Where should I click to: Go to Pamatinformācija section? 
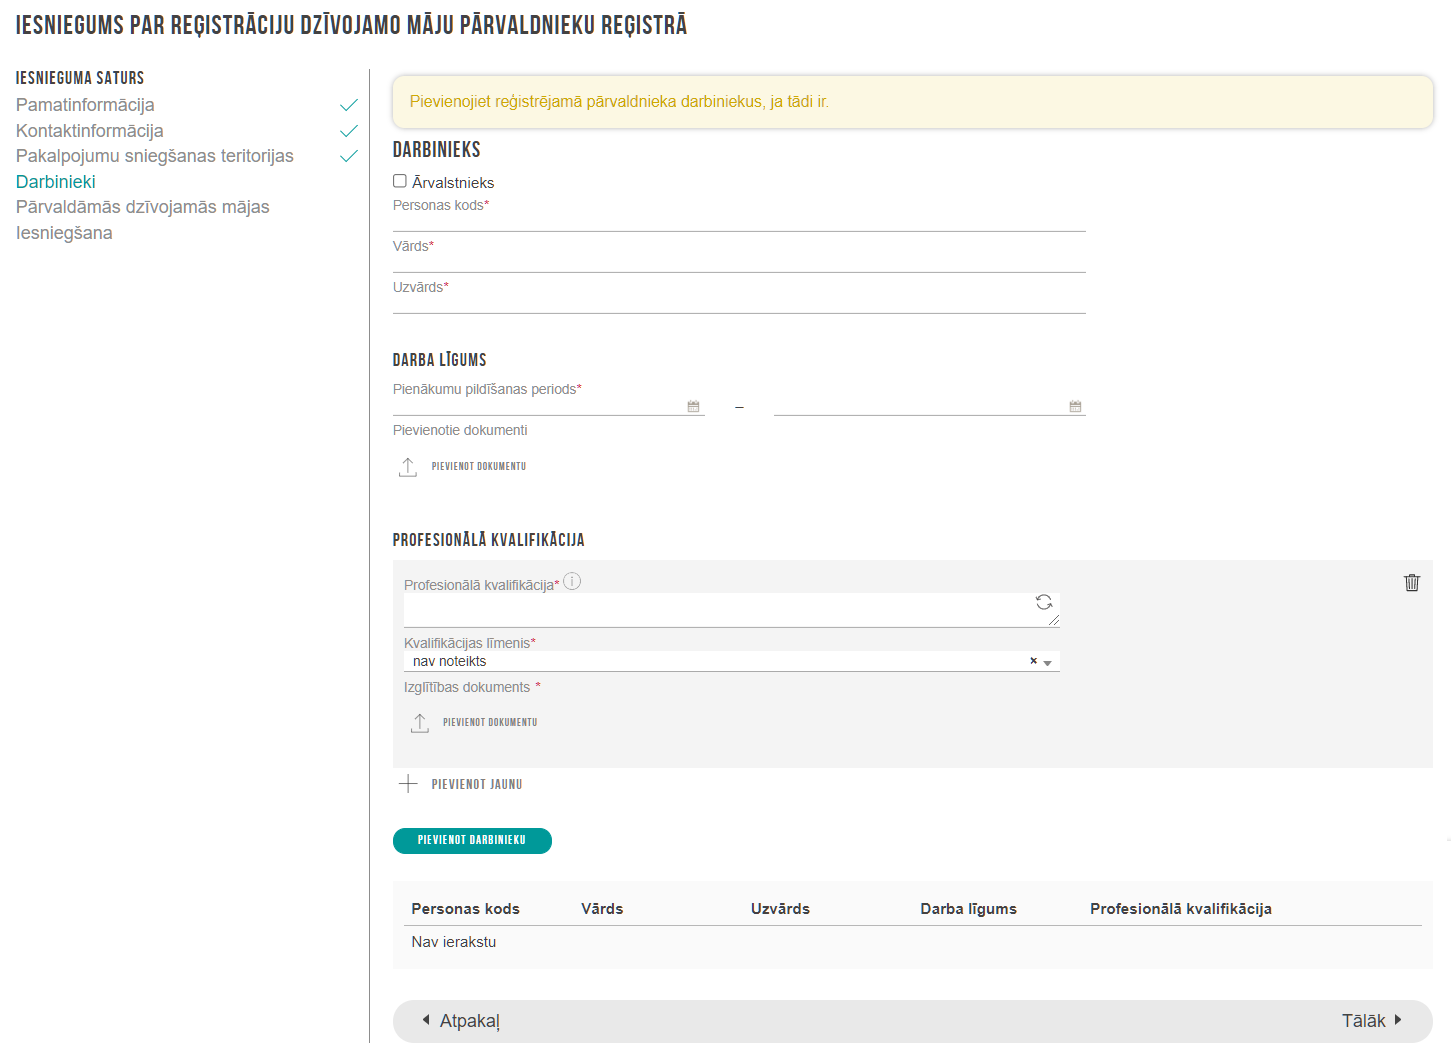click(85, 105)
